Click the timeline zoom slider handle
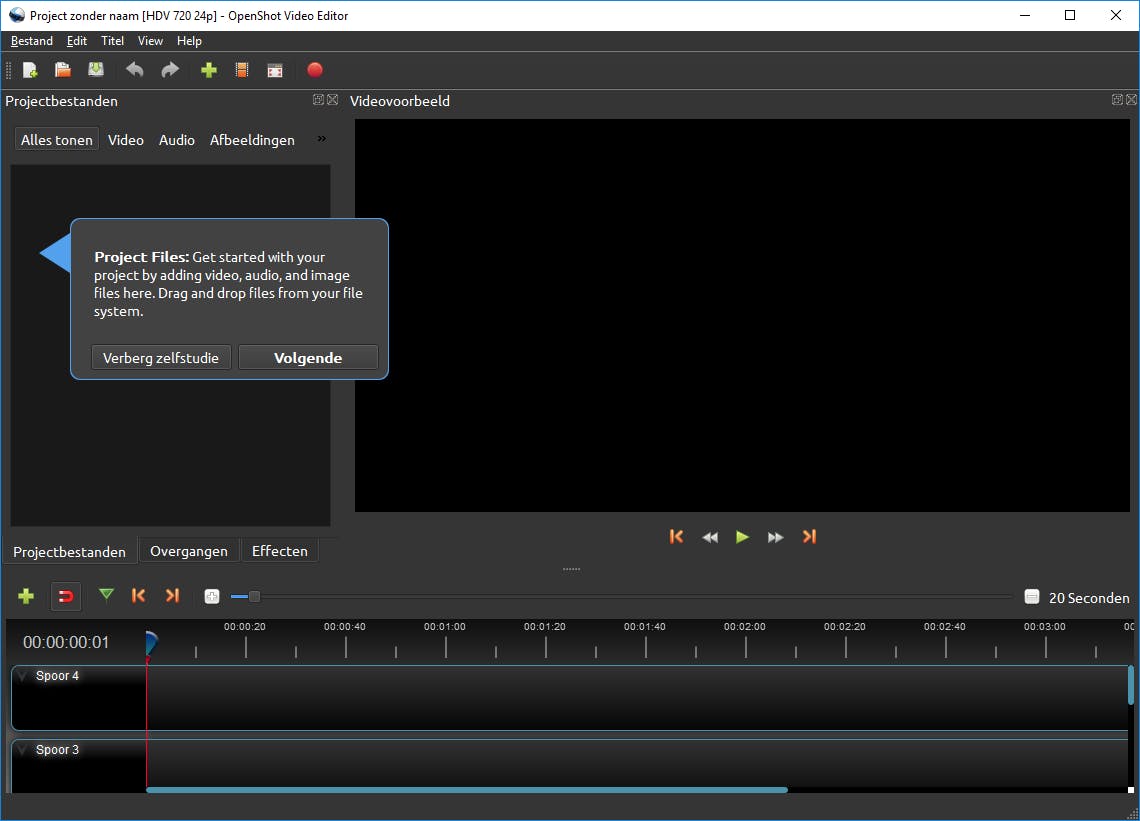 [x=254, y=597]
